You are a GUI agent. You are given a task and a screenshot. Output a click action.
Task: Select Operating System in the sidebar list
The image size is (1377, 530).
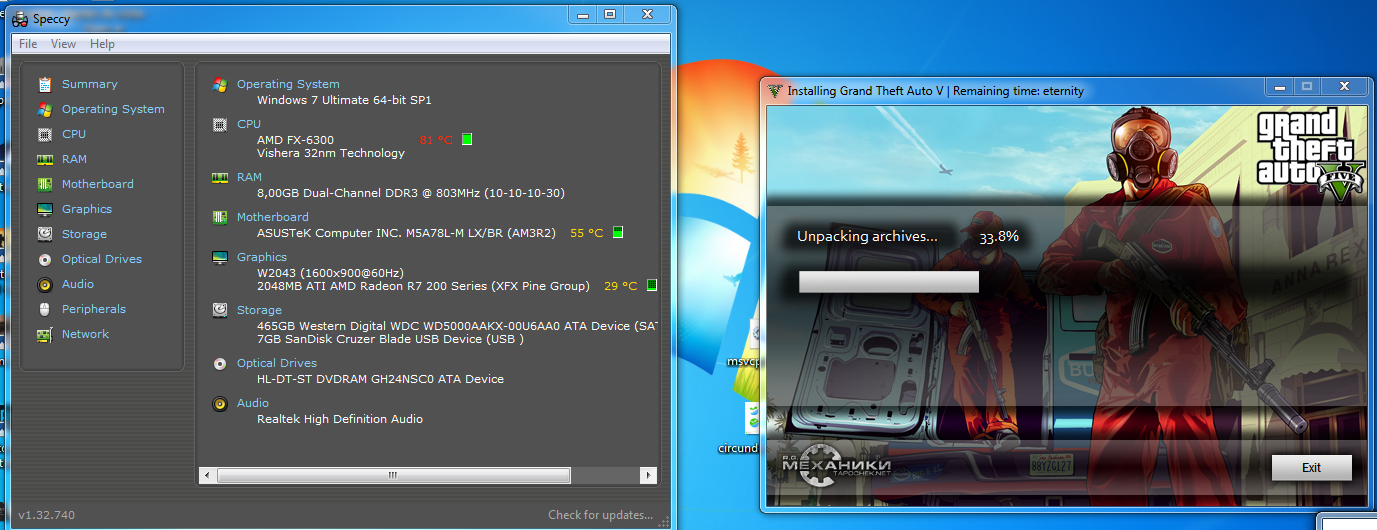(x=113, y=109)
